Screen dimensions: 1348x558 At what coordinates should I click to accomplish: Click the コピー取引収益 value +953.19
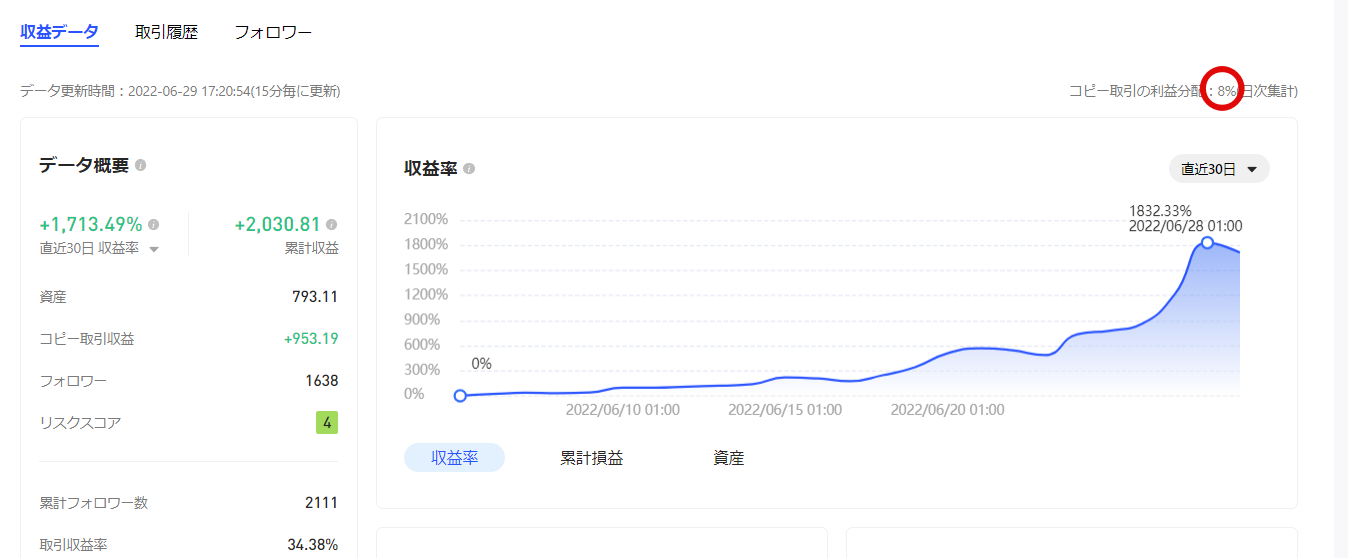(x=311, y=339)
